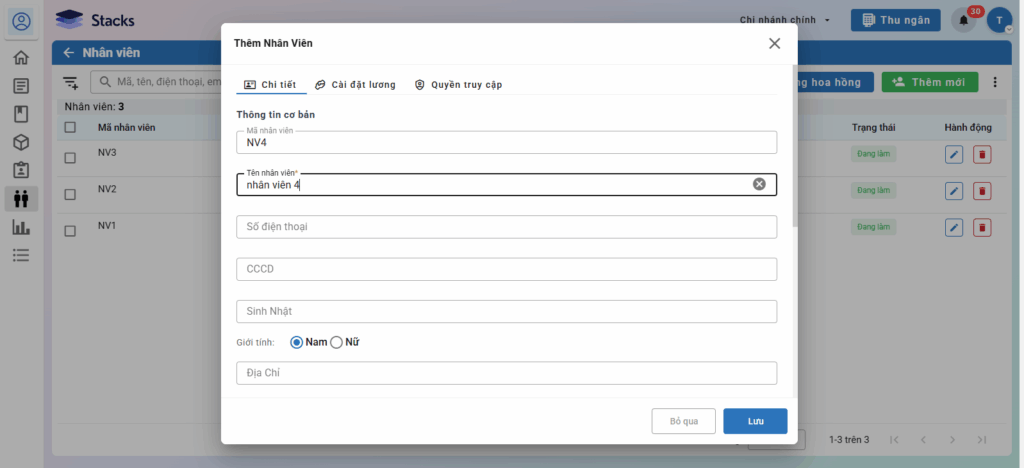Clear the Tên nhân viên field text
1024x468 pixels.
tap(759, 184)
